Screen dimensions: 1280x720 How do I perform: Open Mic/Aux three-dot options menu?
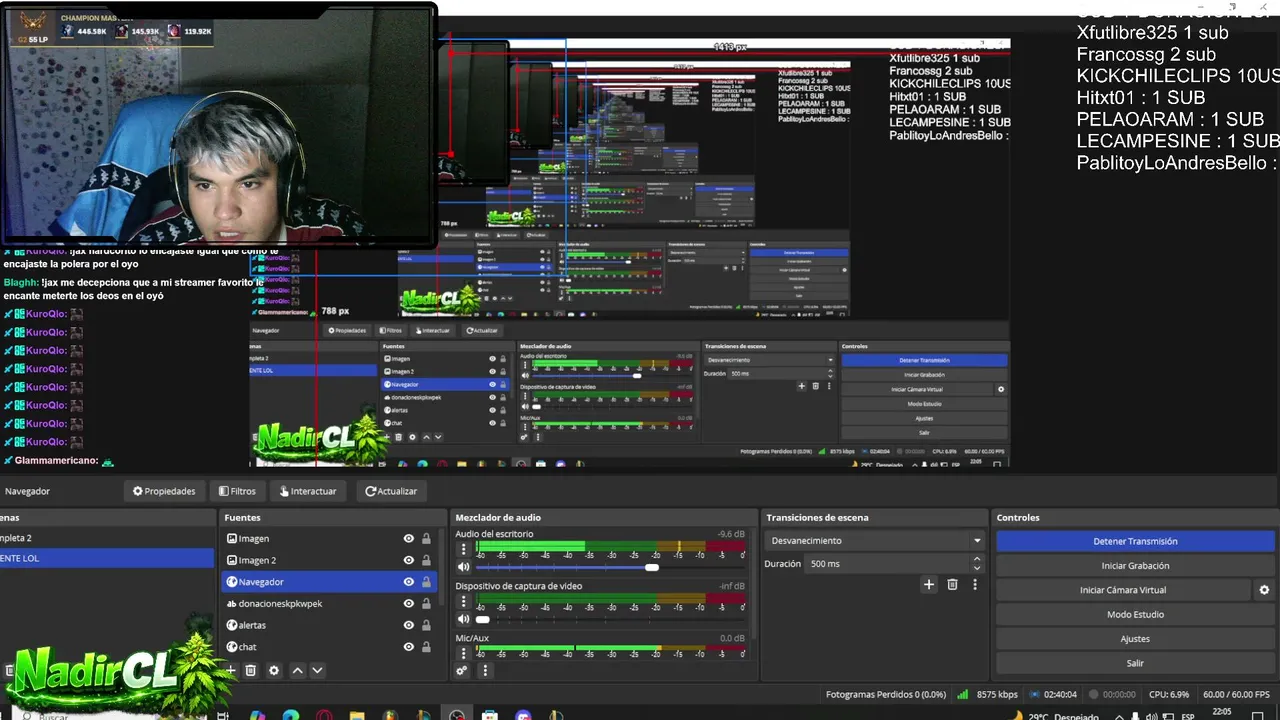(463, 653)
